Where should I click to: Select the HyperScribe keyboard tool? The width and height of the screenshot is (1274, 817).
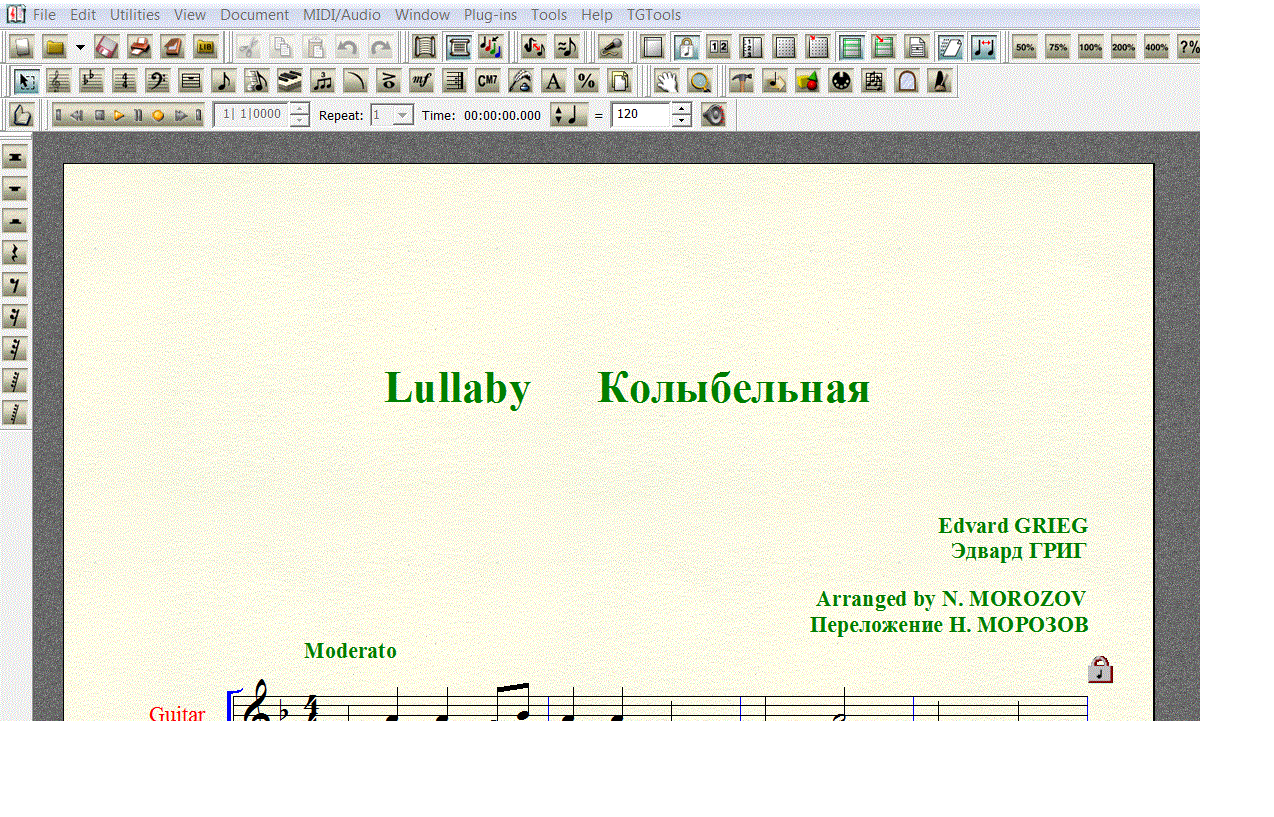tap(289, 81)
